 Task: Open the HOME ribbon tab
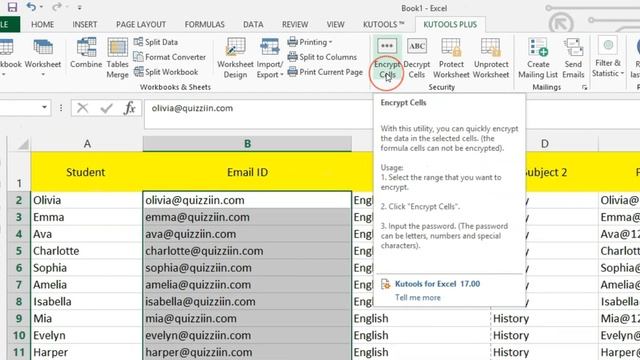(42, 24)
